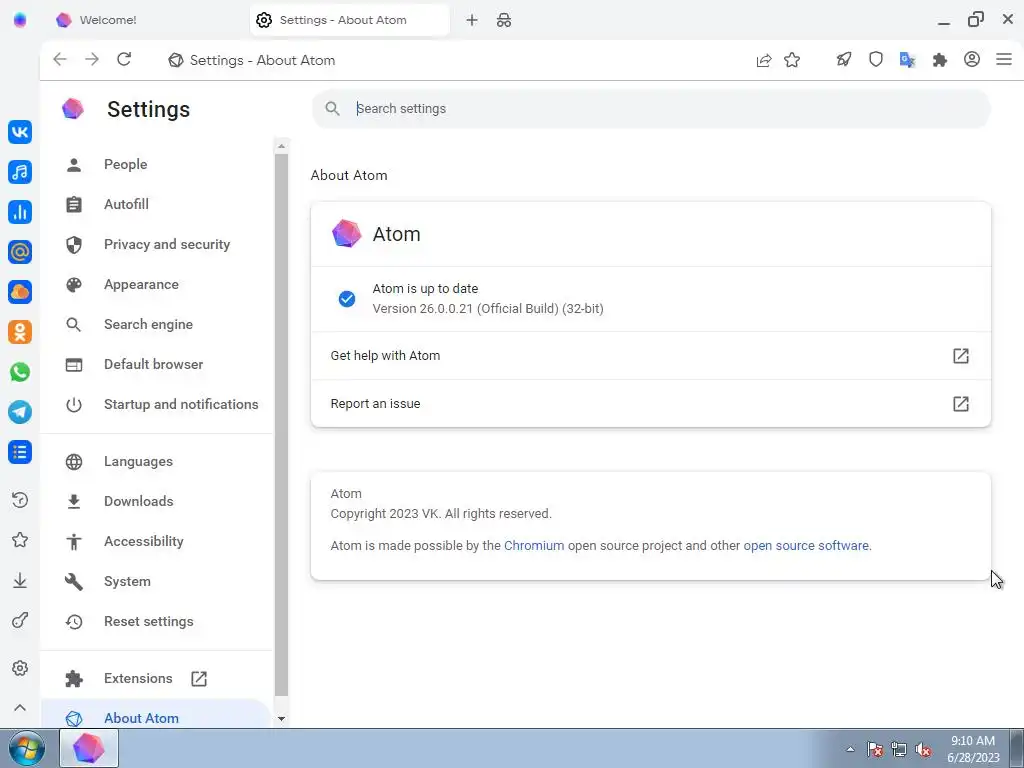Viewport: 1024px width, 768px height.
Task: Click Atom browser taskbar button
Action: (89, 748)
